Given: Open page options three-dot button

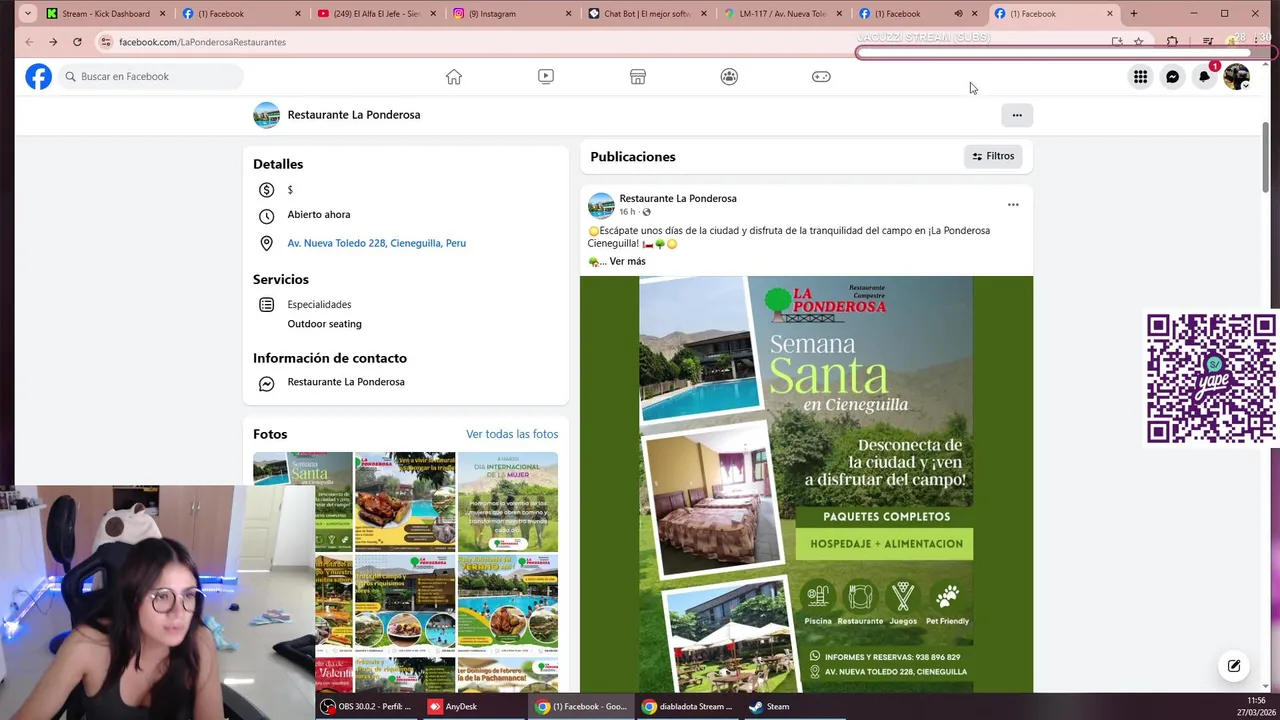Looking at the screenshot, I should pyautogui.click(x=1017, y=115).
